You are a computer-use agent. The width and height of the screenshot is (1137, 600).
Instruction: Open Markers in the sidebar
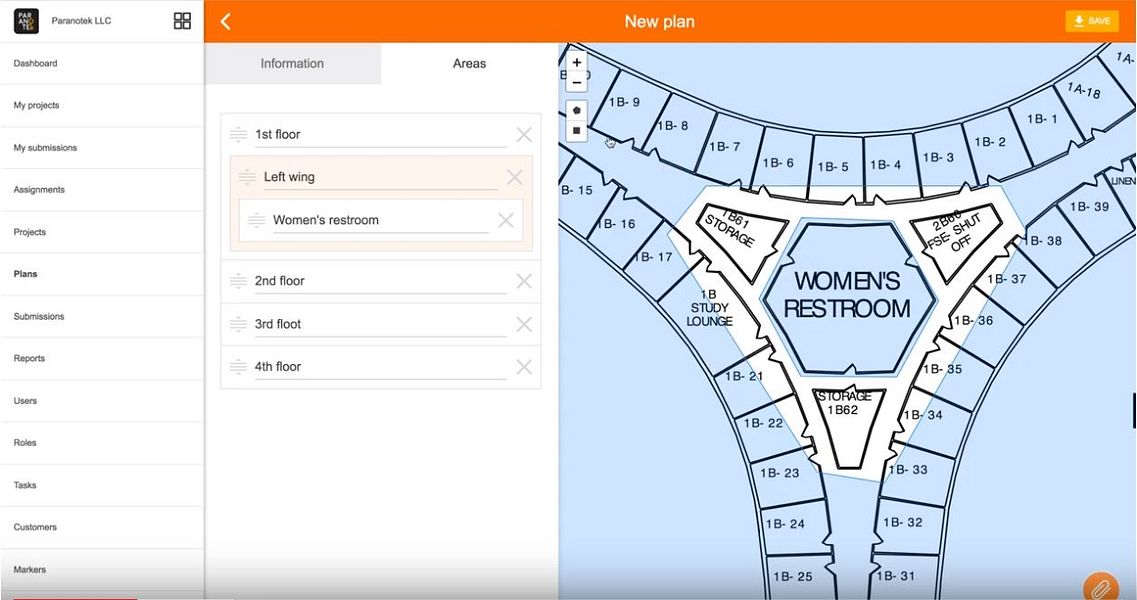(x=102, y=570)
